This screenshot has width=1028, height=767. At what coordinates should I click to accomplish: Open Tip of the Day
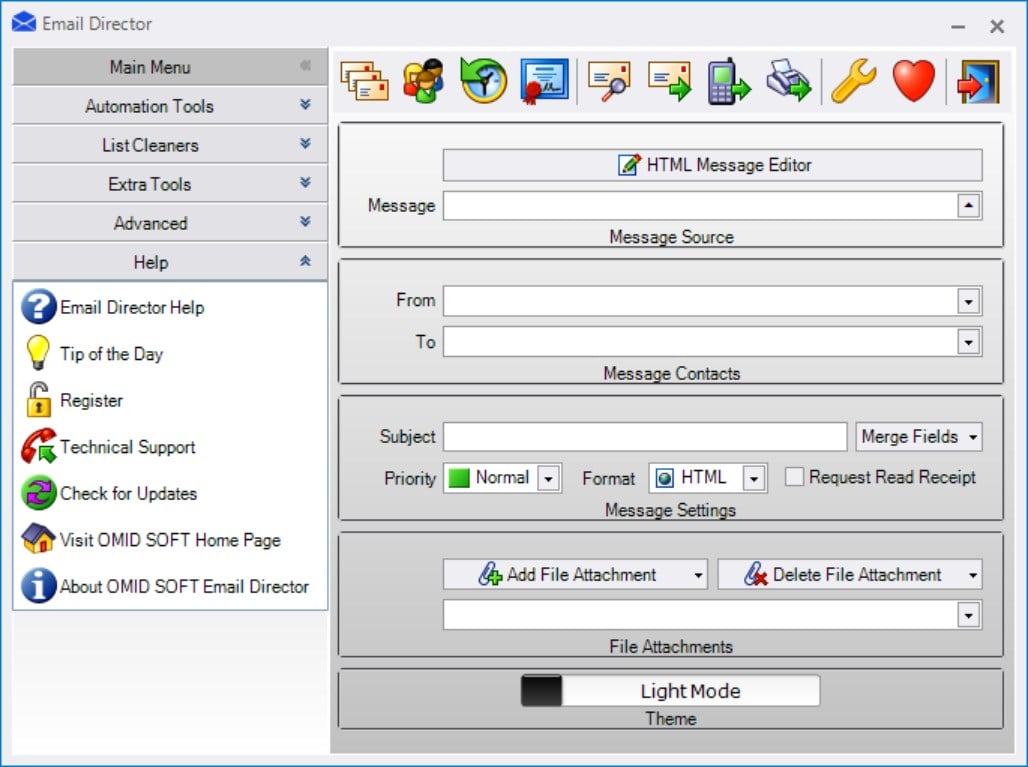pyautogui.click(x=111, y=353)
